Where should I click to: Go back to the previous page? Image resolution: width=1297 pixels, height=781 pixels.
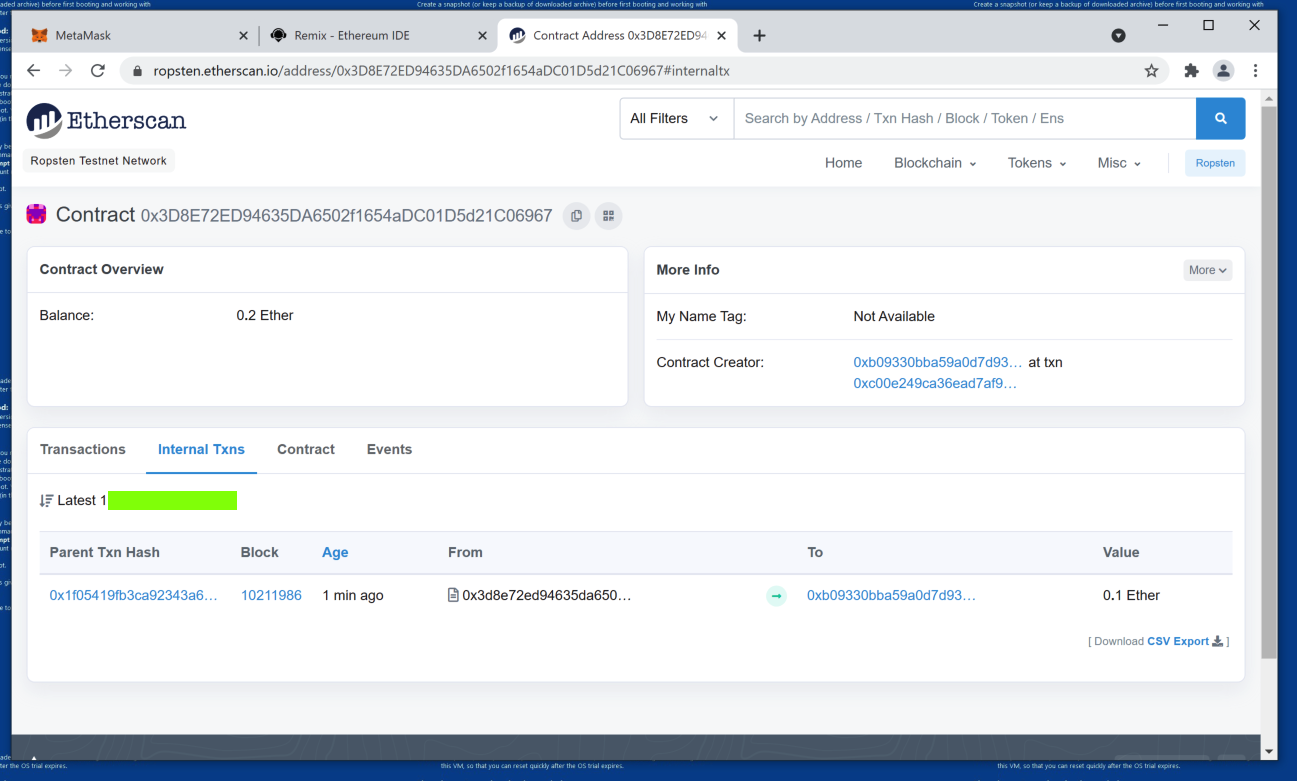point(33,71)
